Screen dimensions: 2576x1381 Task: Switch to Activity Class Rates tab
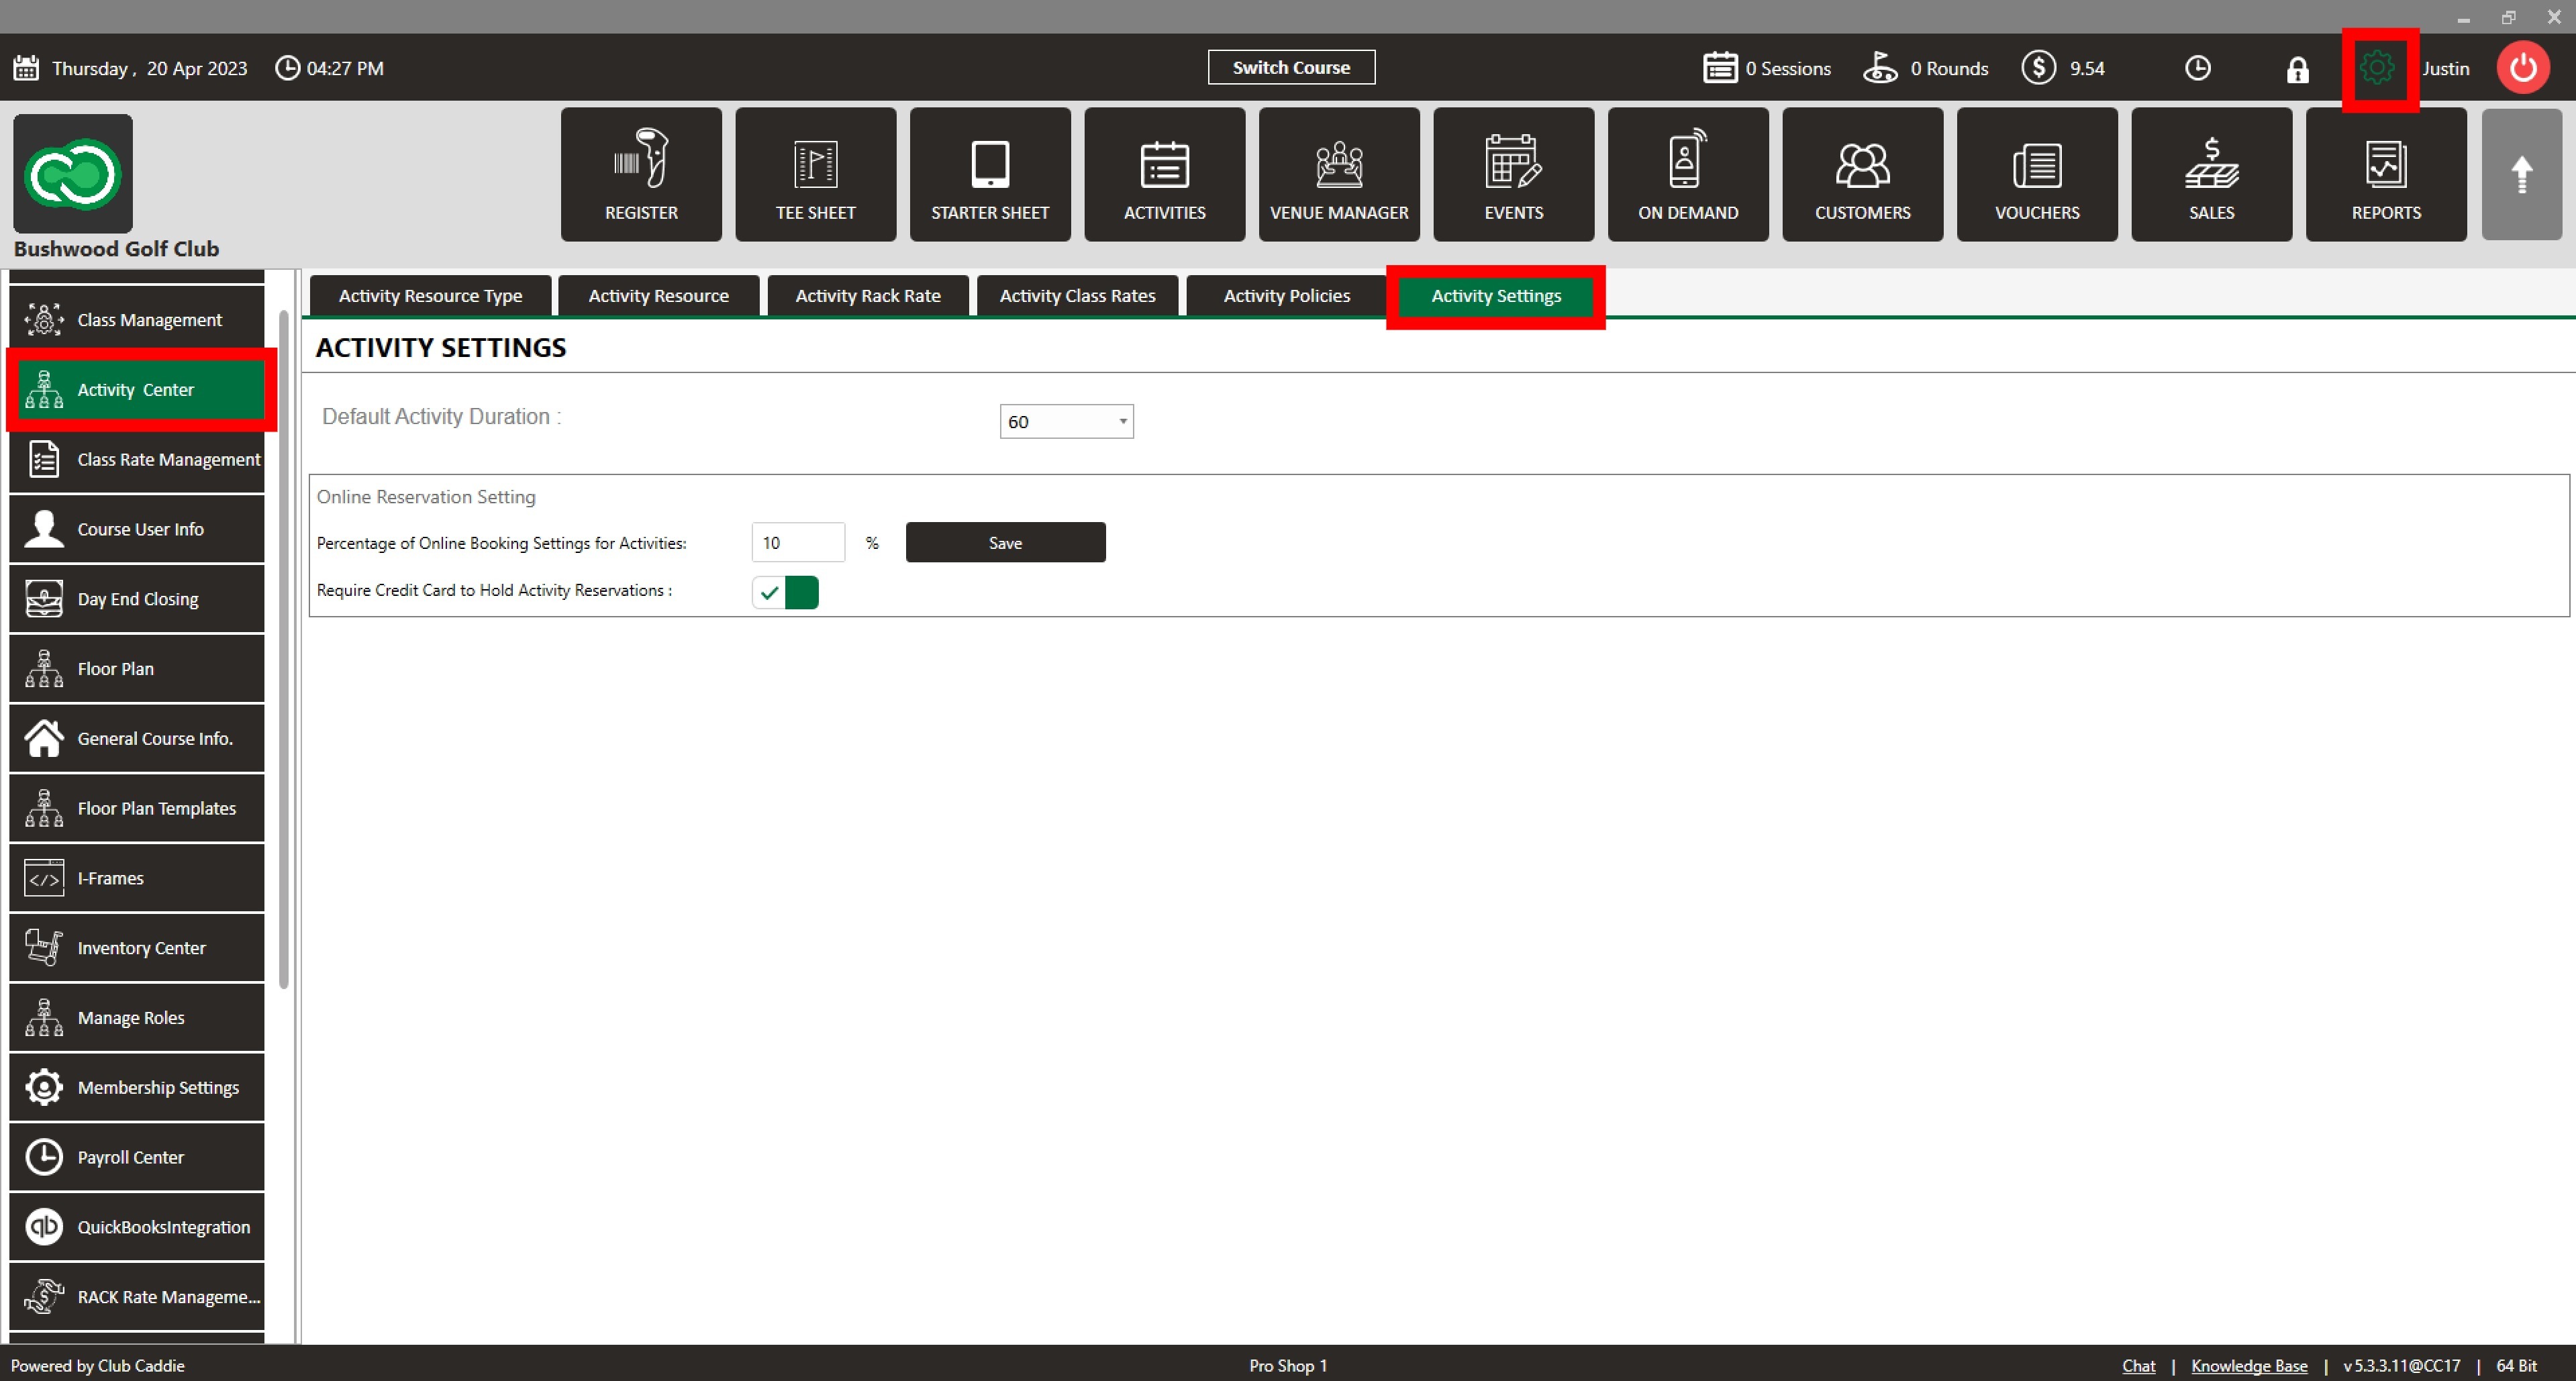tap(1077, 296)
